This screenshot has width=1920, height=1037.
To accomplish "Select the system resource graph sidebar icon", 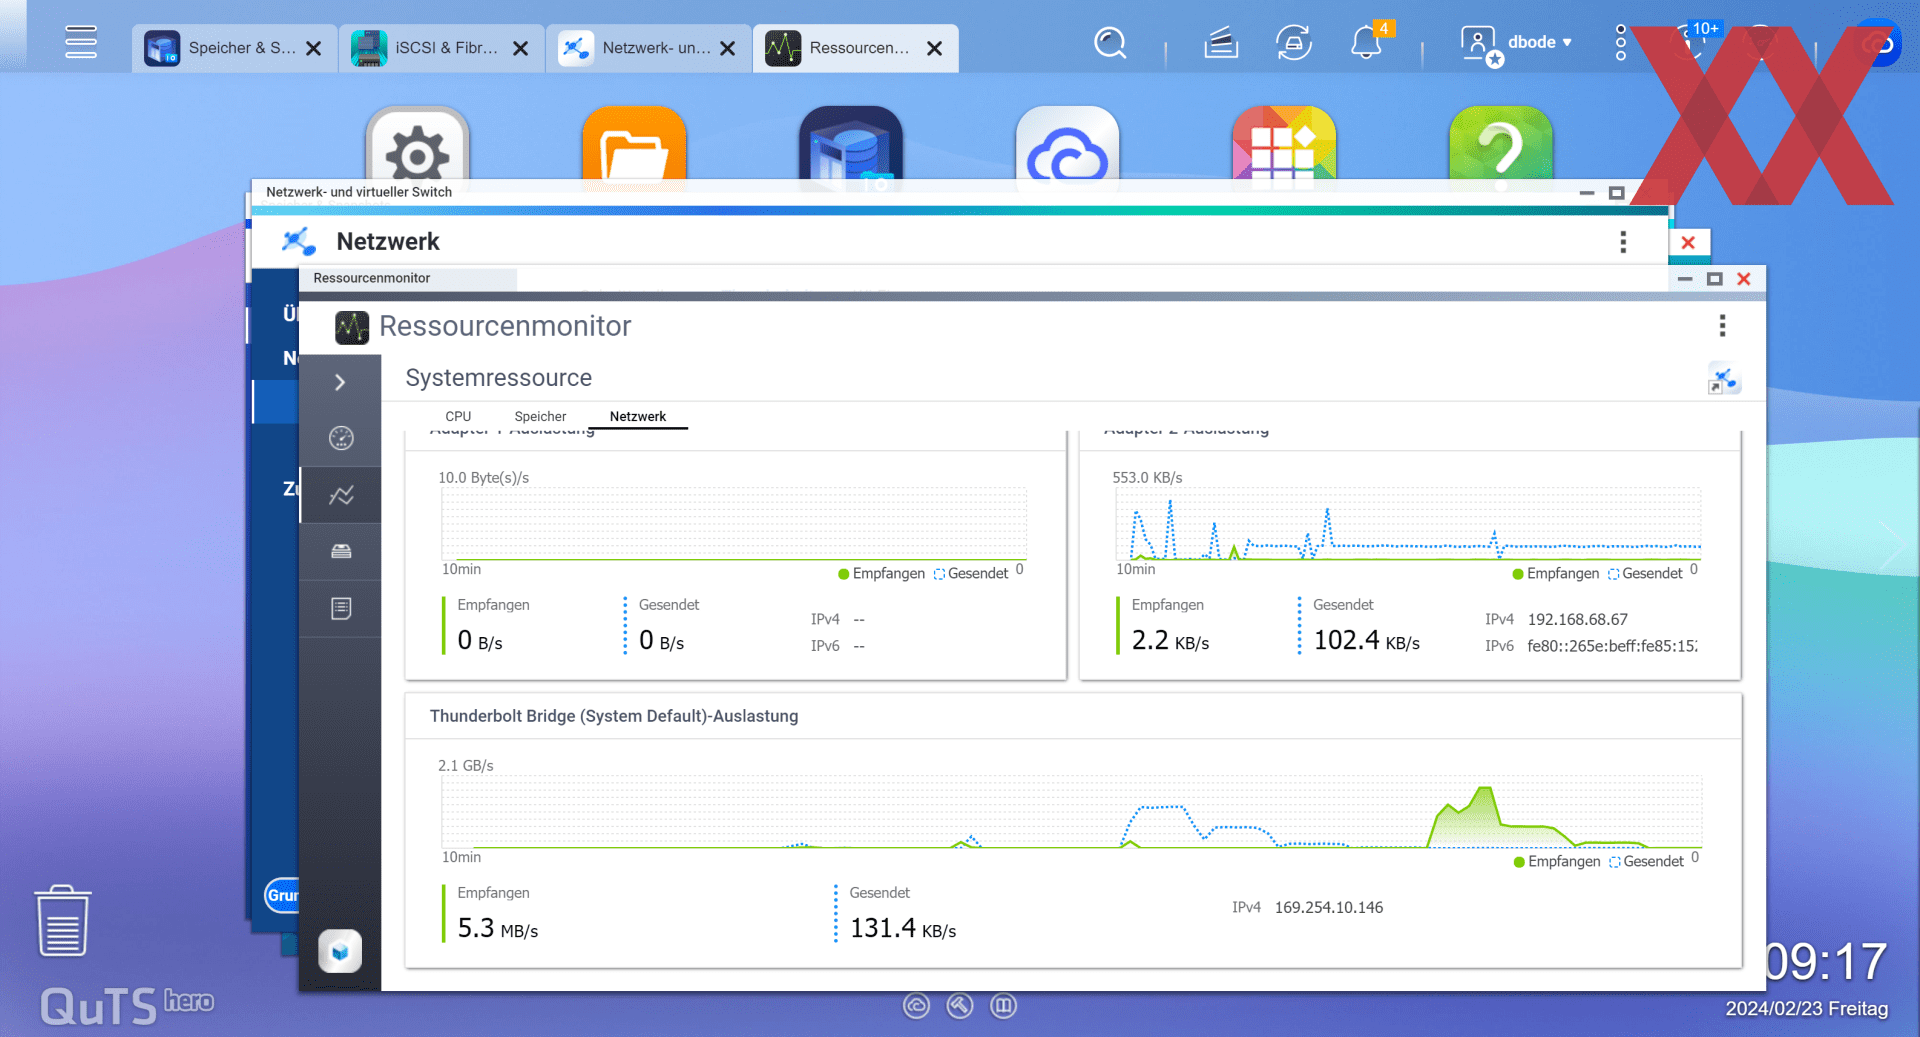I will [340, 495].
